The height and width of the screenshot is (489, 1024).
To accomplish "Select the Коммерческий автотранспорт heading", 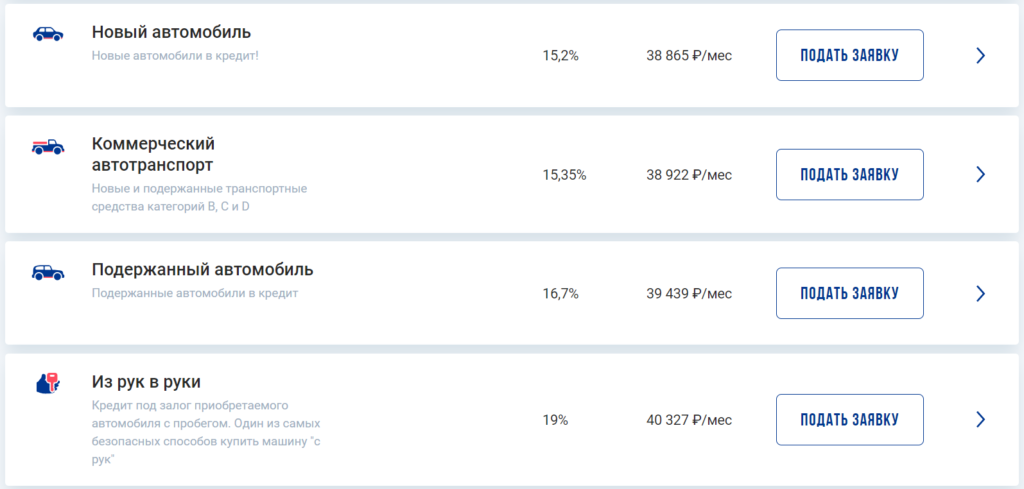I will [153, 154].
